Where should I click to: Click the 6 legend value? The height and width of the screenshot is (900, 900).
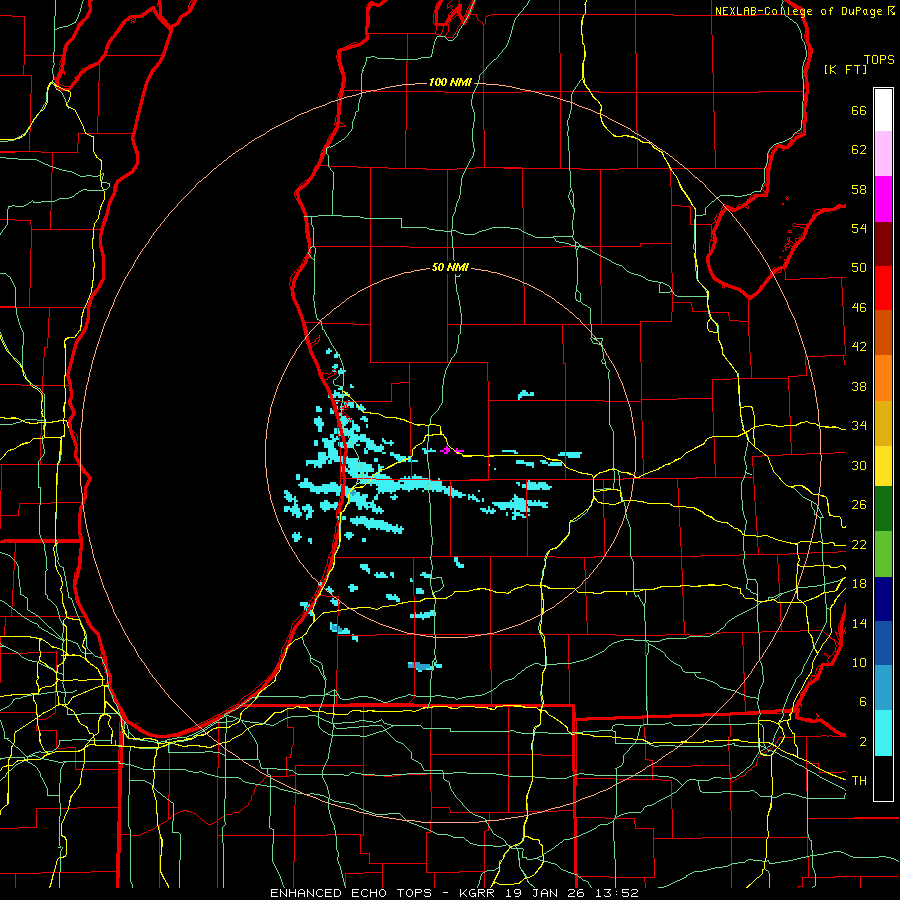pyautogui.click(x=863, y=702)
